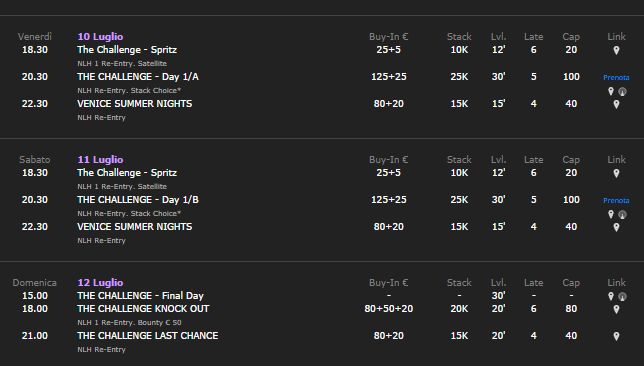Open location pin for THE CHALLENGE KNOCK OUT
The width and height of the screenshot is (644, 366).
616,309
